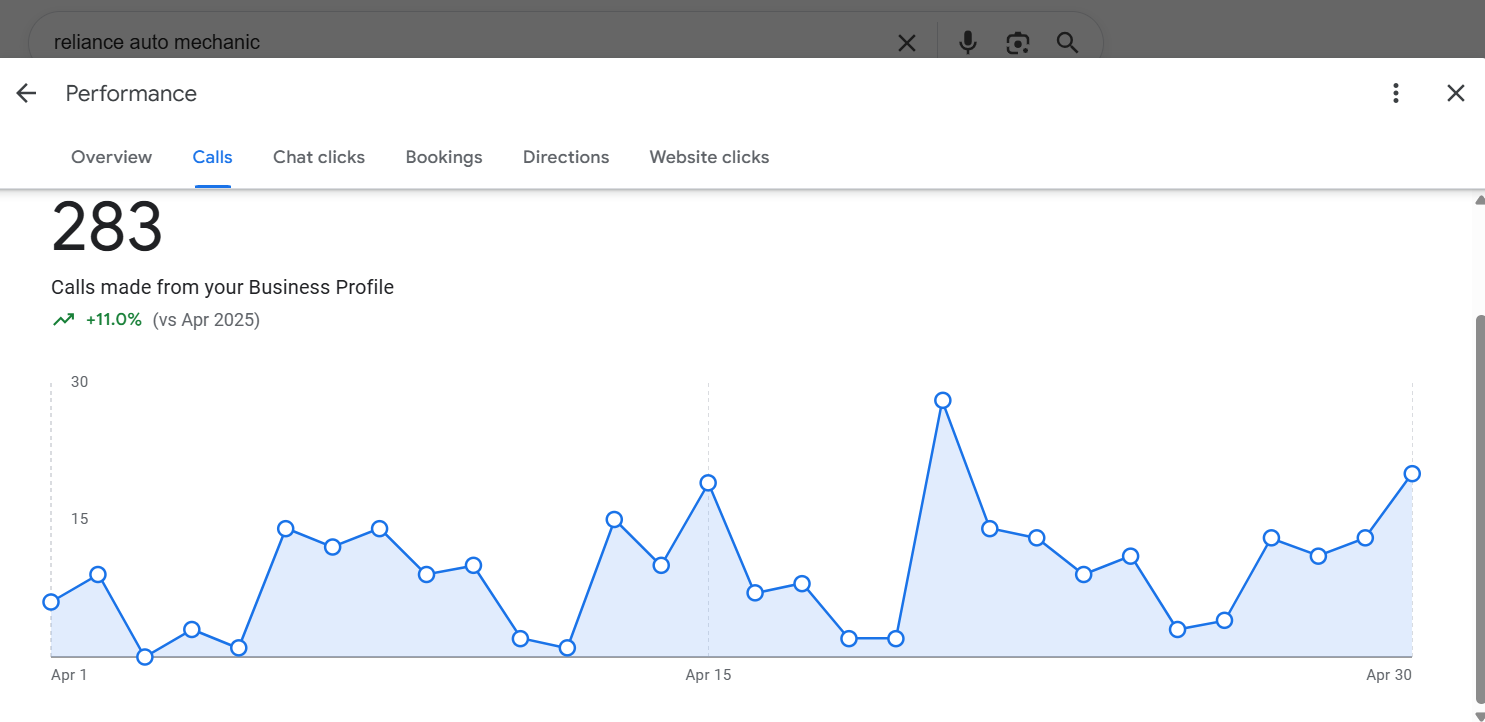Click the 15 y-axis label
Viewport: 1485px width, 722px height.
tap(79, 519)
